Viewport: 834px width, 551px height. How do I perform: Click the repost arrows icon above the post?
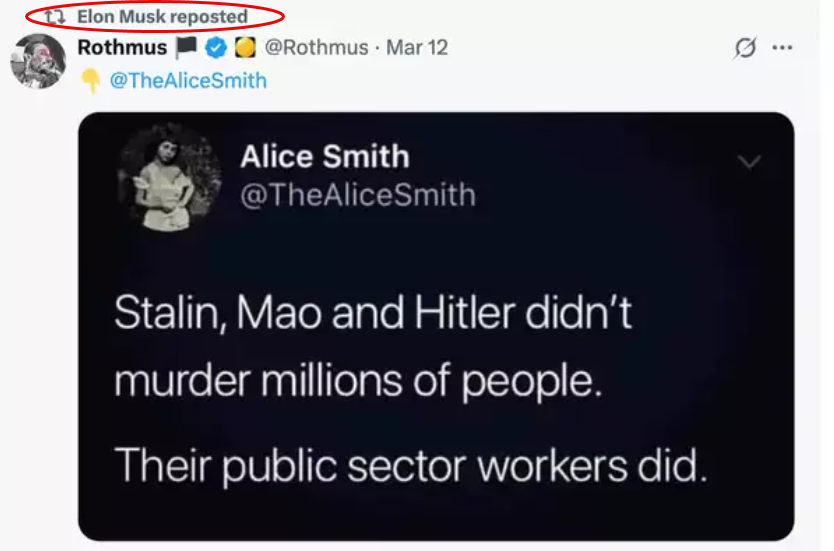tap(54, 17)
